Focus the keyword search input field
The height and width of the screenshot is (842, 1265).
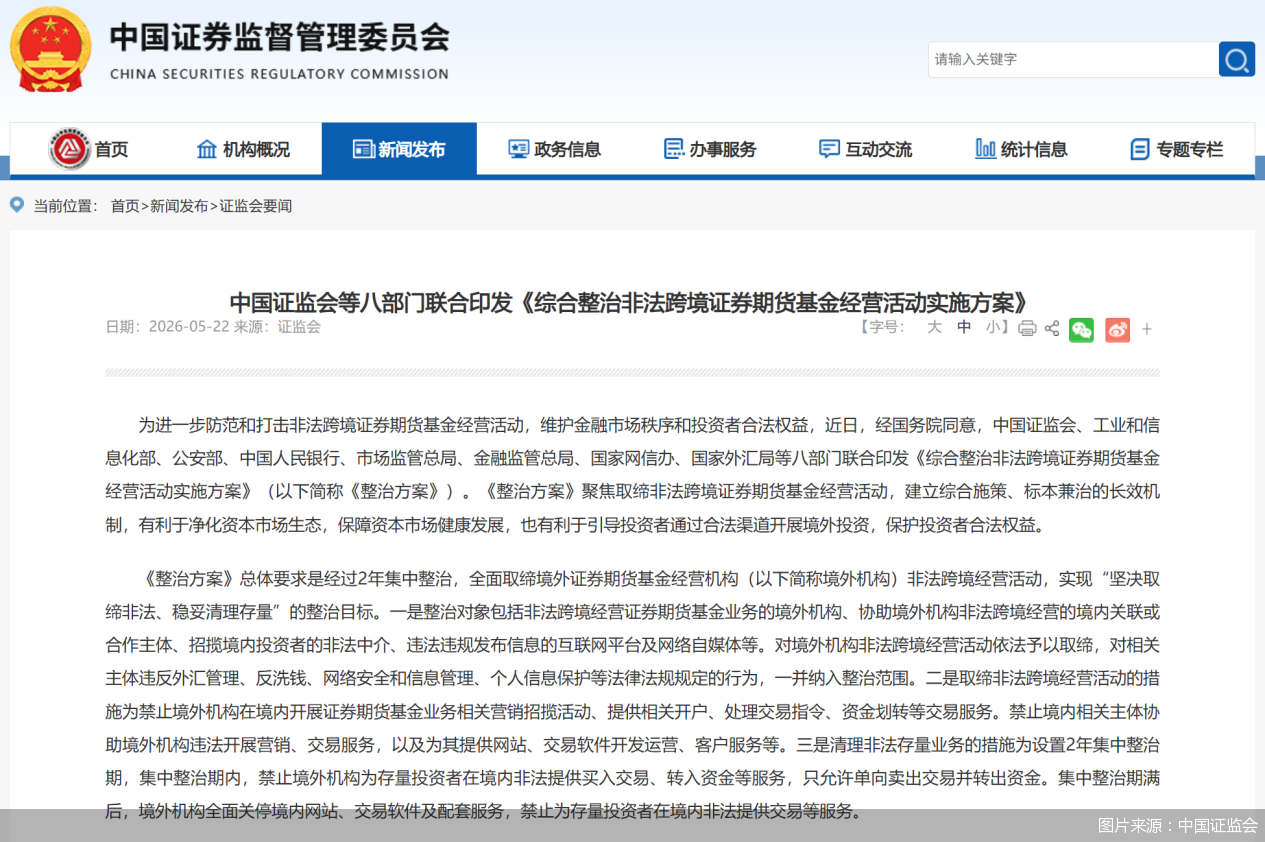(x=1073, y=59)
